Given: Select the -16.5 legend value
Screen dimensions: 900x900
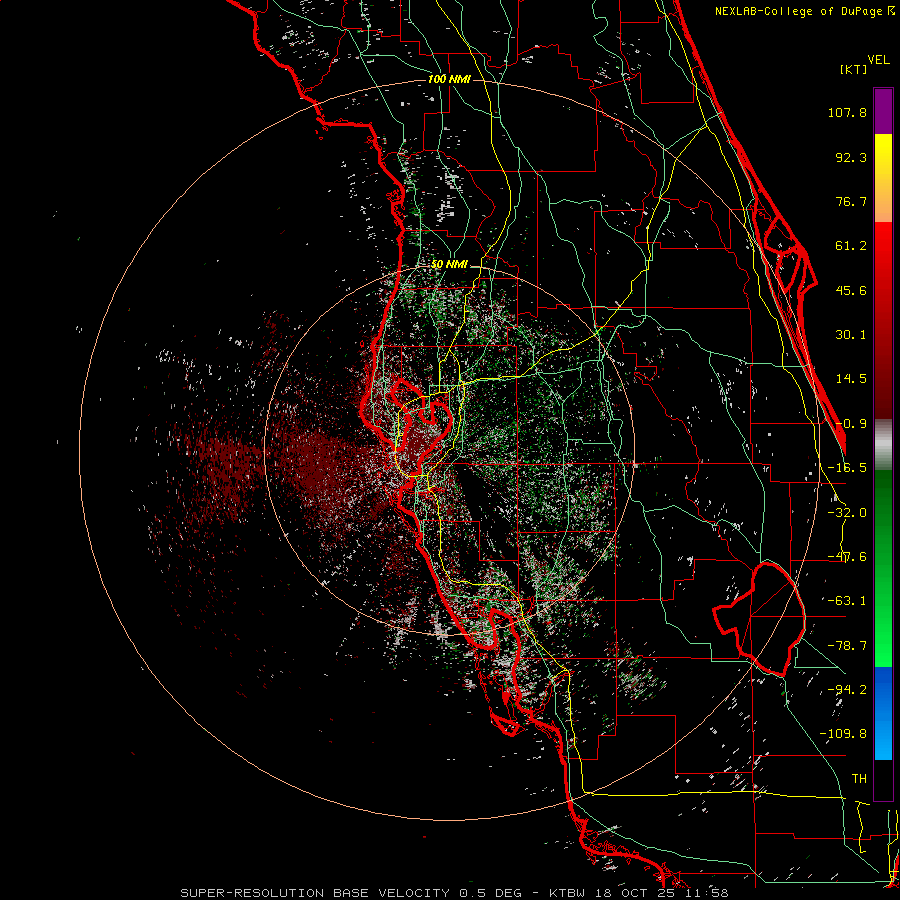Looking at the screenshot, I should click(x=847, y=468).
